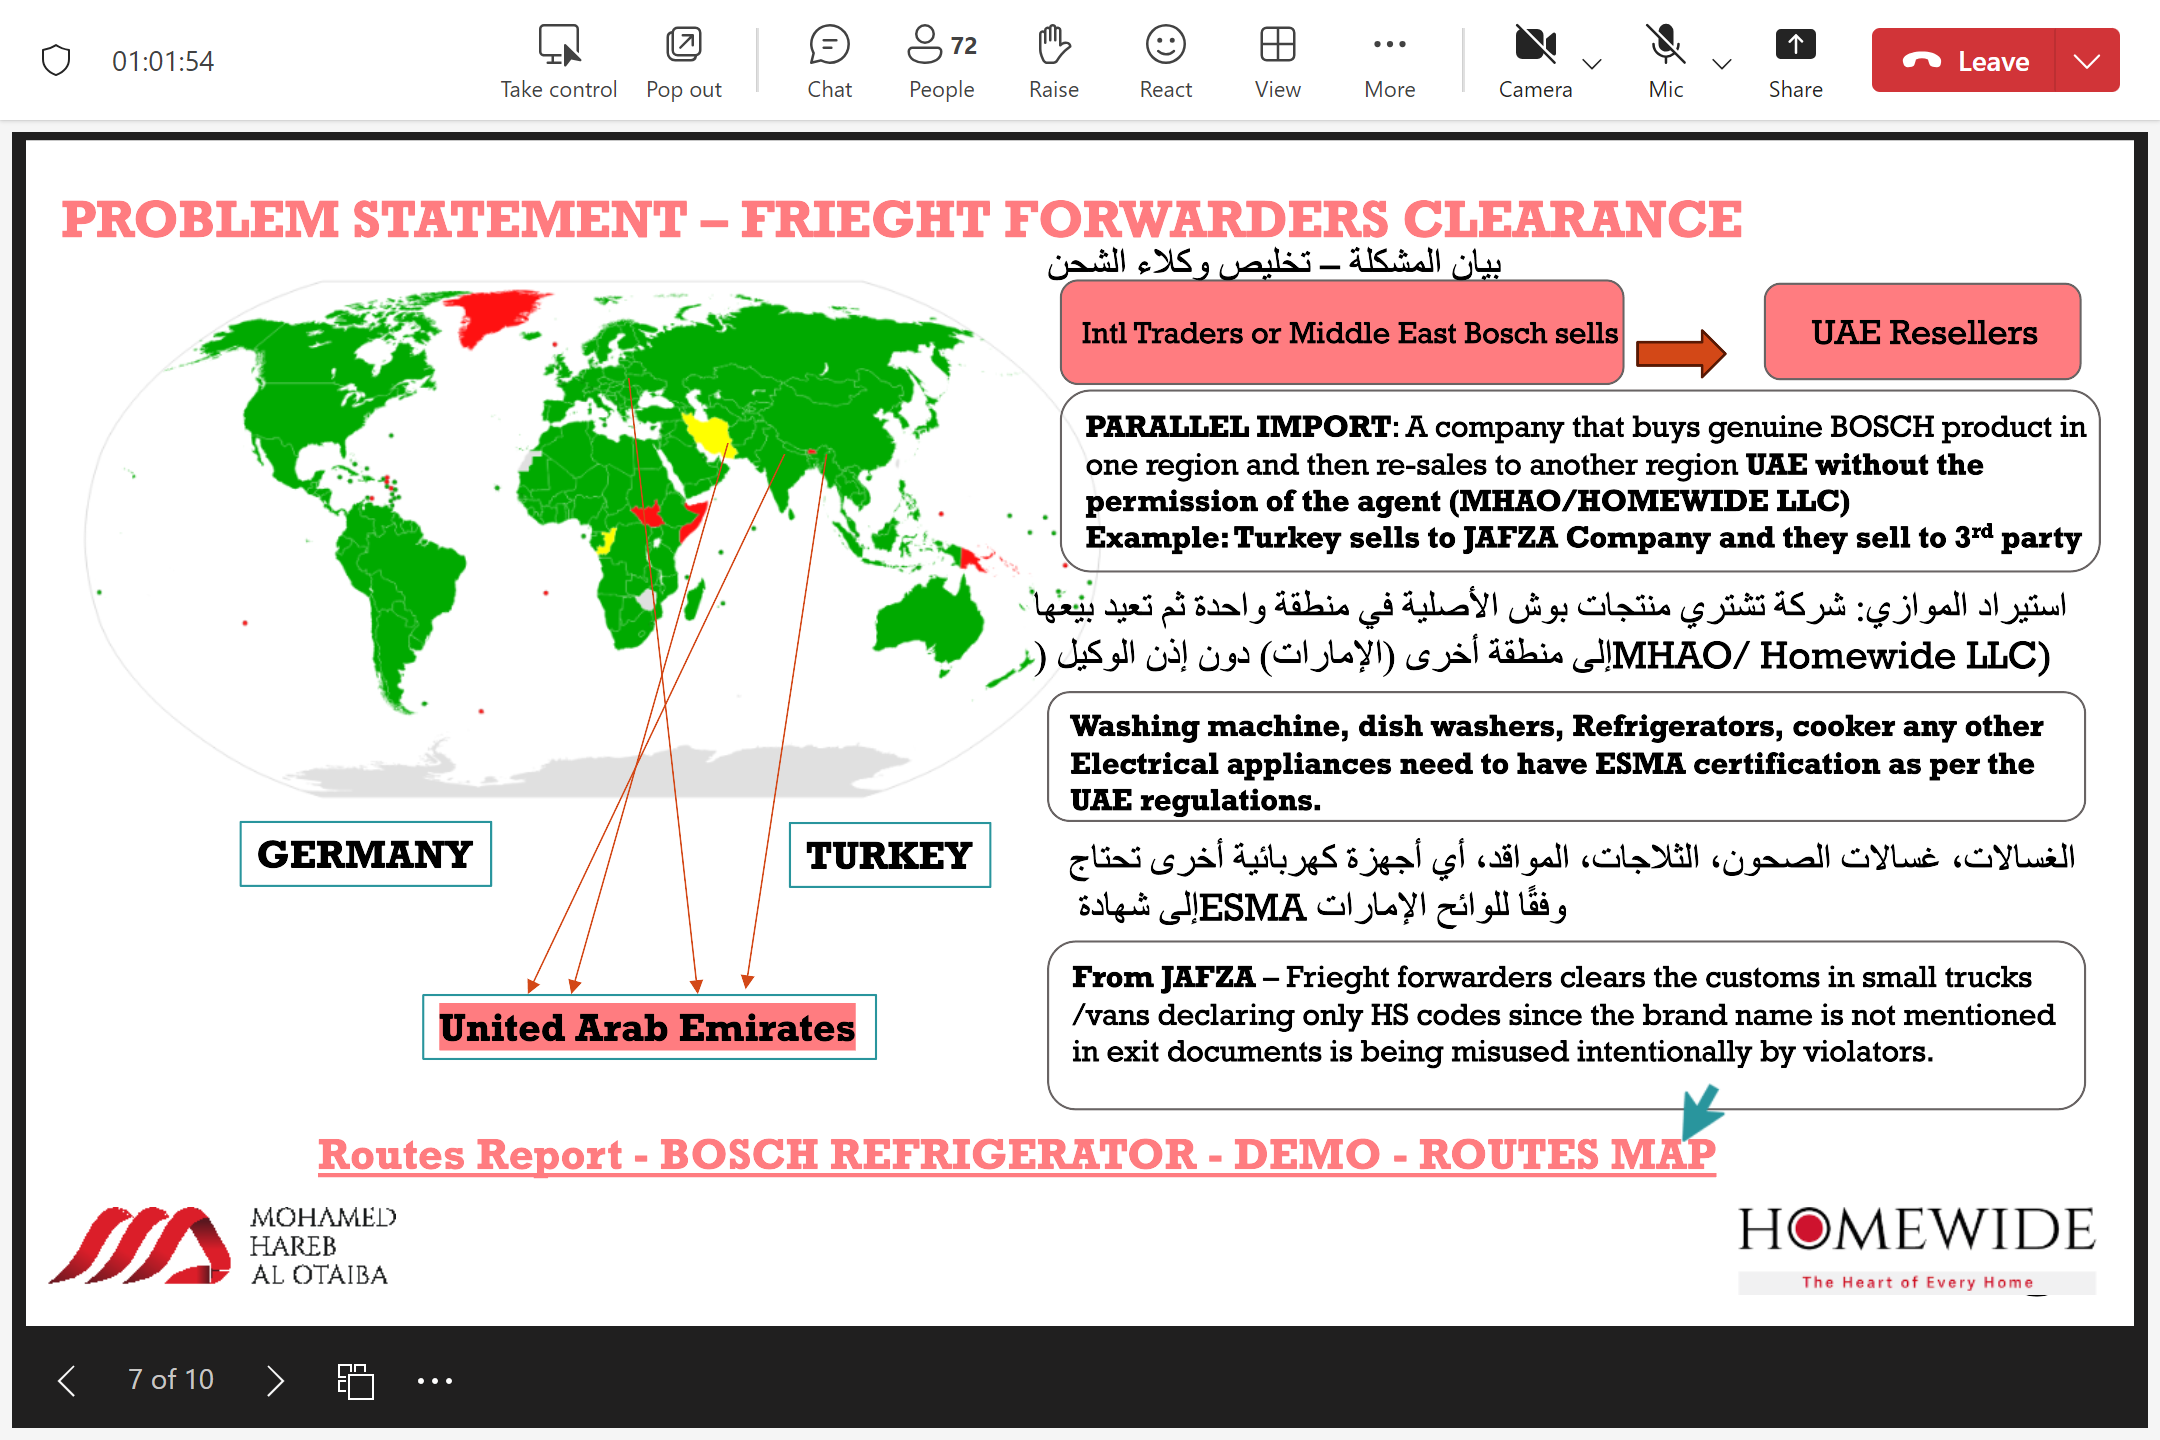Unmute the Mic
Screen dimensions: 2160x1440
tap(1665, 46)
